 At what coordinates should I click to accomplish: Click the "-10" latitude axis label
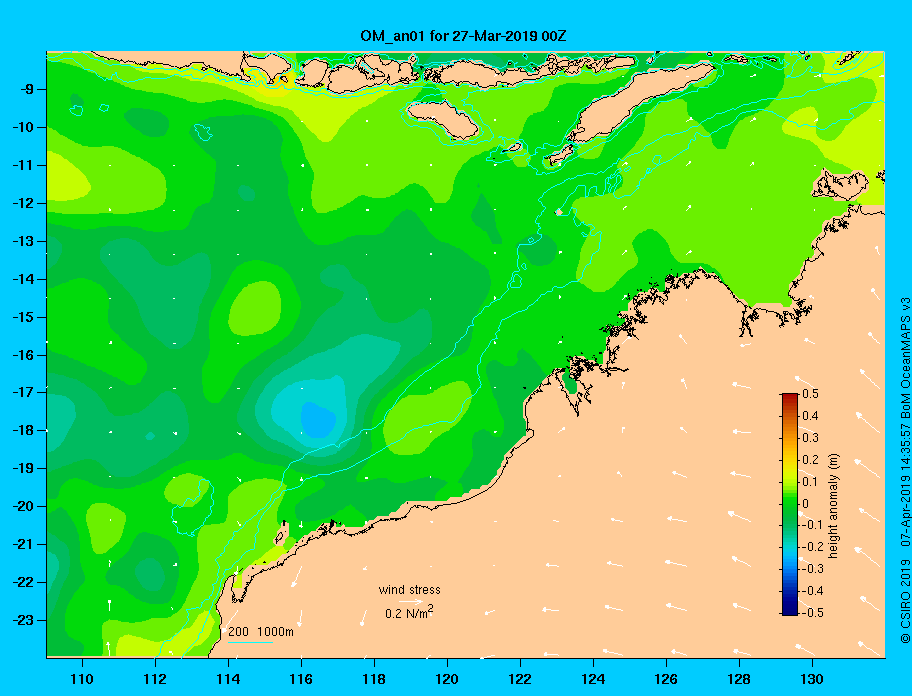(x=22, y=127)
